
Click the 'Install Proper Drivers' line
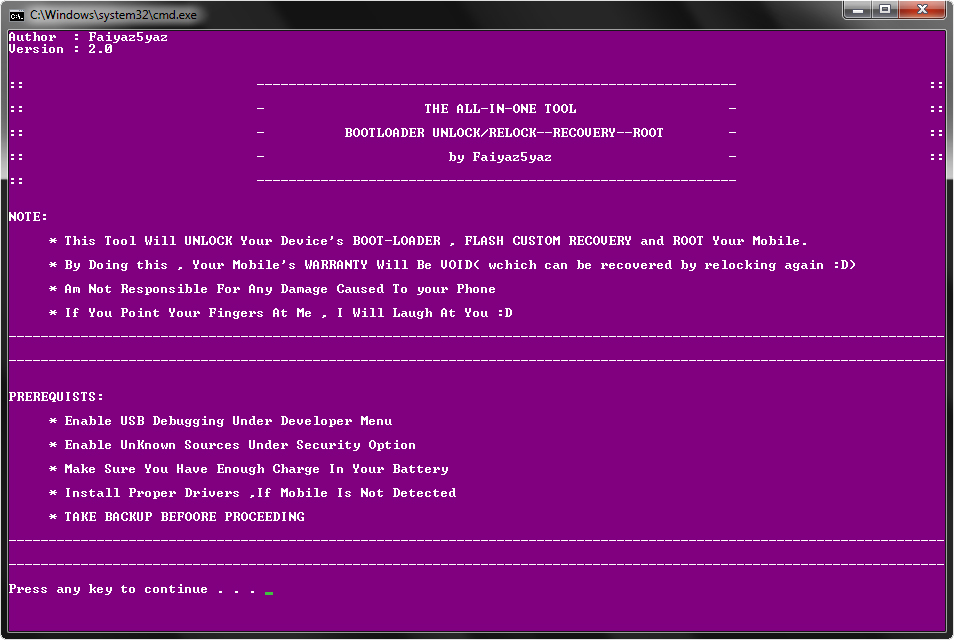tap(260, 493)
